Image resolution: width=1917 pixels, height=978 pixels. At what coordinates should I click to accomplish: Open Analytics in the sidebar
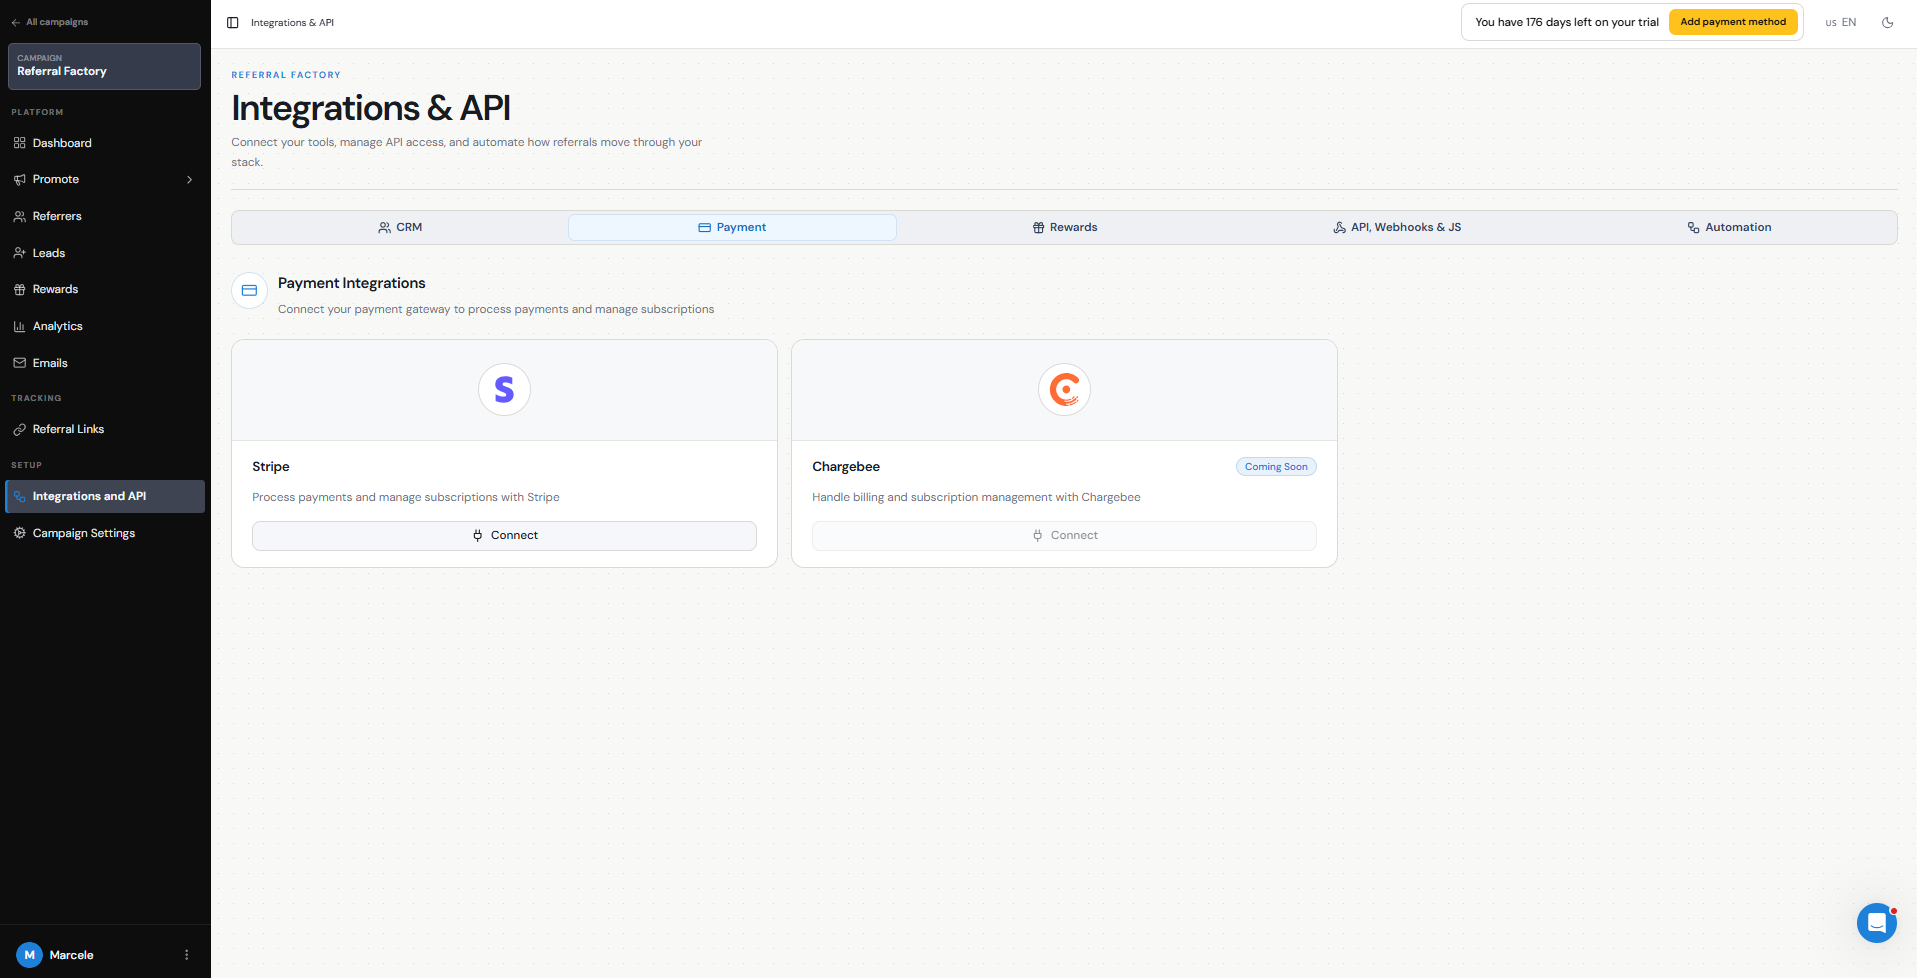pyautogui.click(x=105, y=326)
